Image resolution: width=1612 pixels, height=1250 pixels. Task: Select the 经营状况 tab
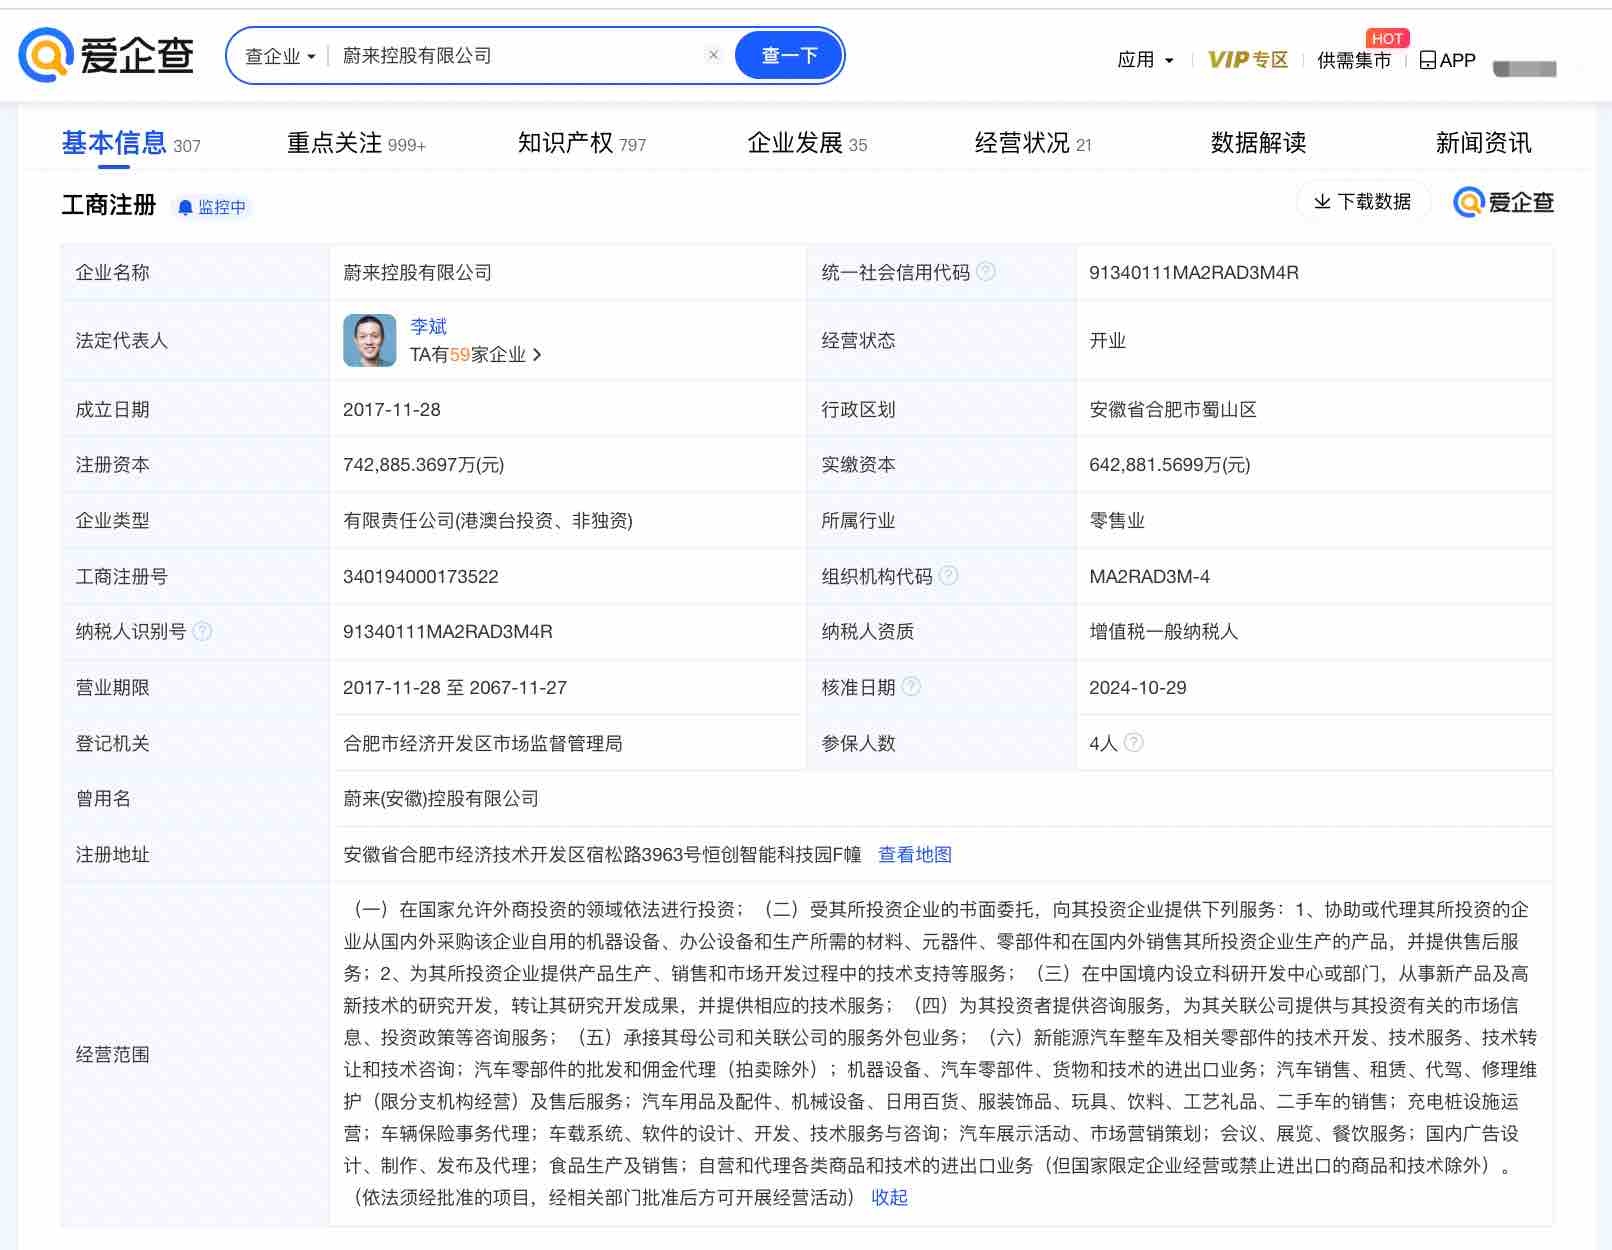1033,143
